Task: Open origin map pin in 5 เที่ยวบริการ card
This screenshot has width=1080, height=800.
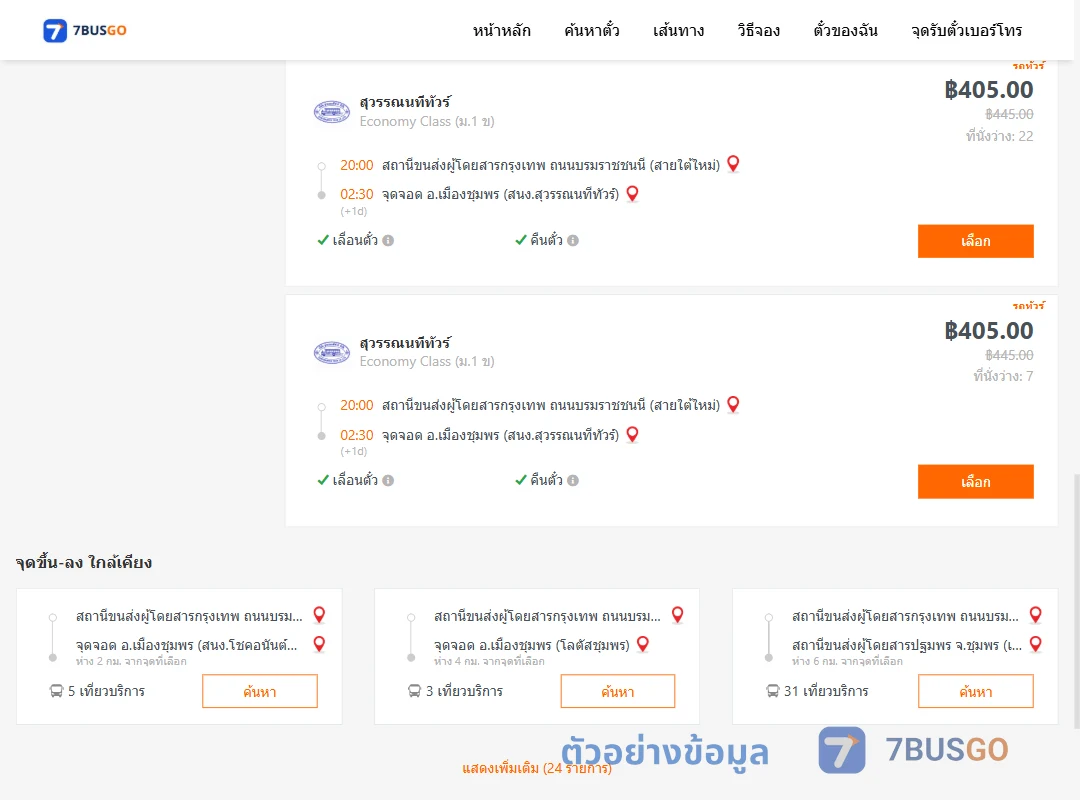Action: click(x=320, y=615)
